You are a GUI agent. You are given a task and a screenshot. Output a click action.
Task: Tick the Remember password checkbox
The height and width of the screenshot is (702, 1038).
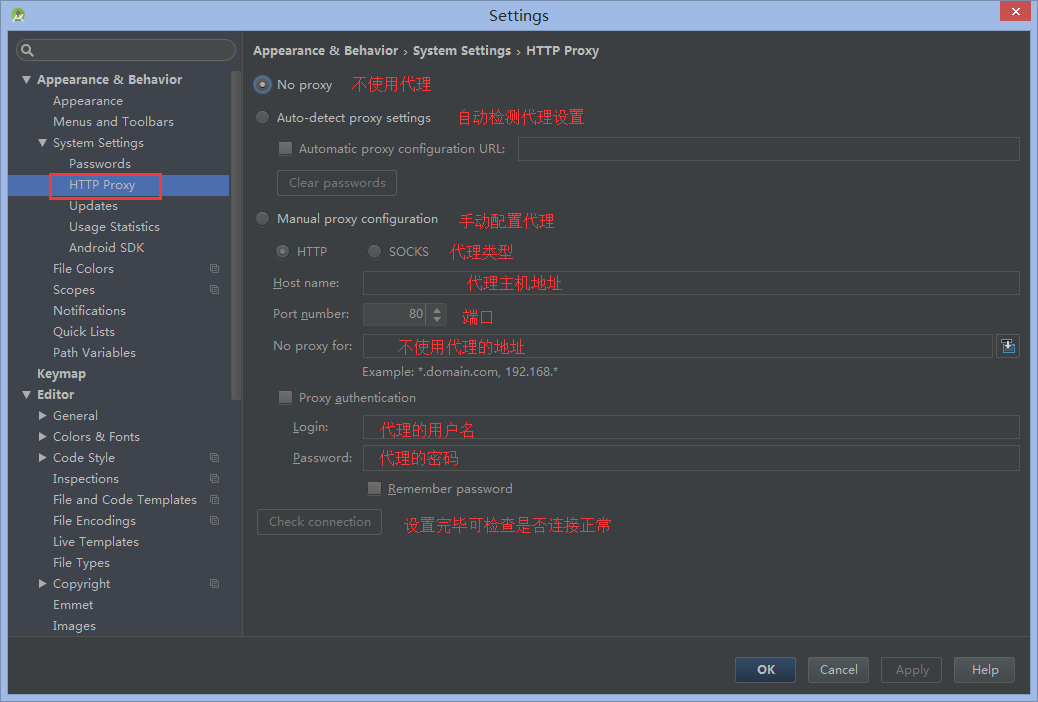click(375, 489)
